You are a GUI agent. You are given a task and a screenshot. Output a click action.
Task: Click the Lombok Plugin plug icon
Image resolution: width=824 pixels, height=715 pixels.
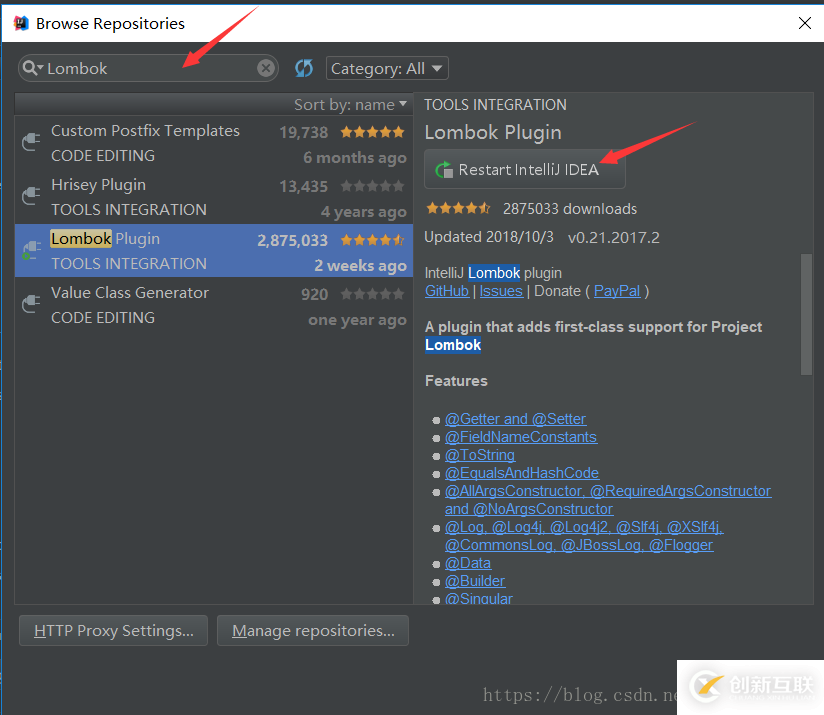[x=31, y=251]
